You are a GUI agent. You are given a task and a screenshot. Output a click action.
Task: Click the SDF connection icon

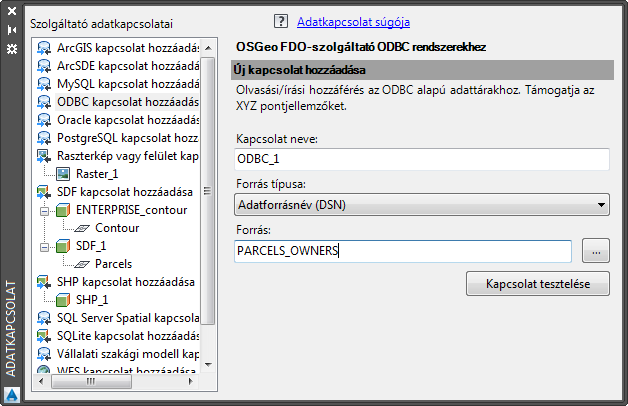point(44,192)
